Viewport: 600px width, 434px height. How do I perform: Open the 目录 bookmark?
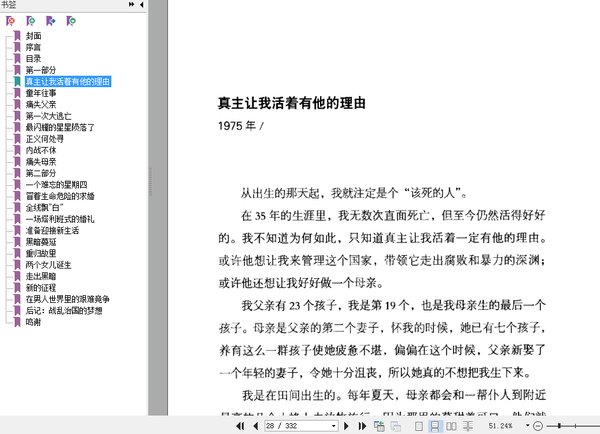(x=33, y=59)
